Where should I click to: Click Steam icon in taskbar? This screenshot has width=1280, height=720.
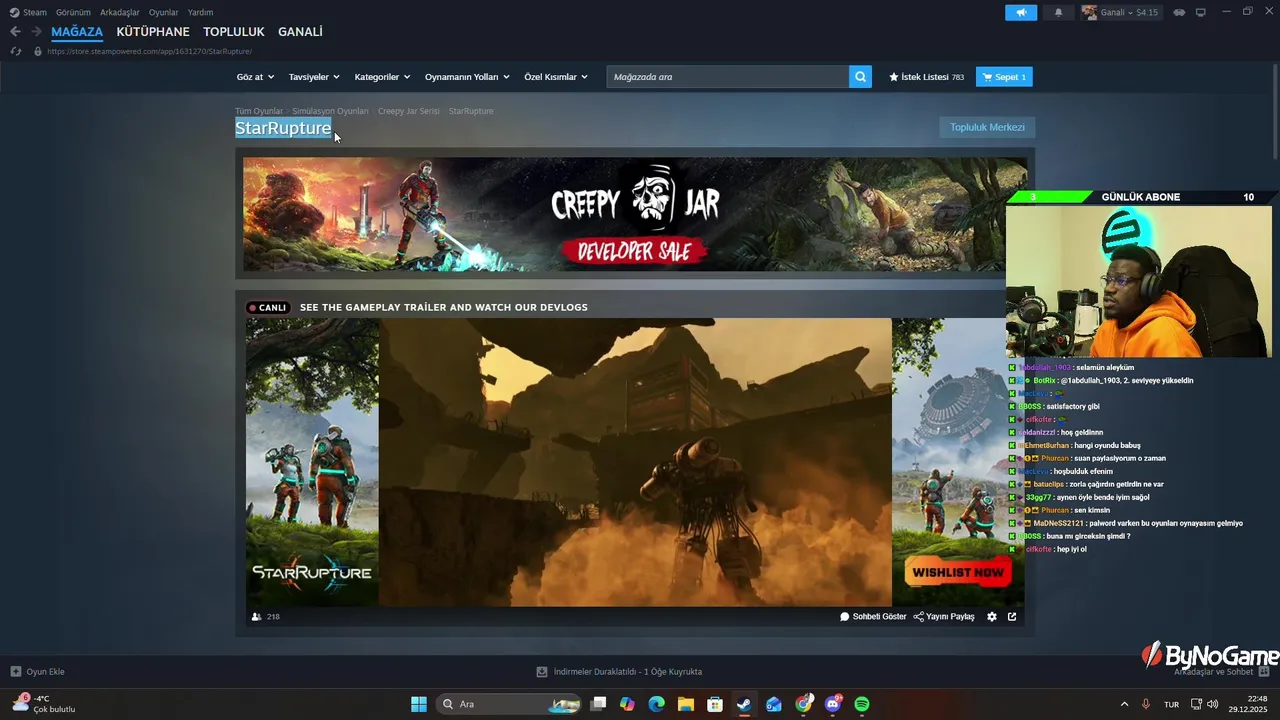click(x=744, y=704)
